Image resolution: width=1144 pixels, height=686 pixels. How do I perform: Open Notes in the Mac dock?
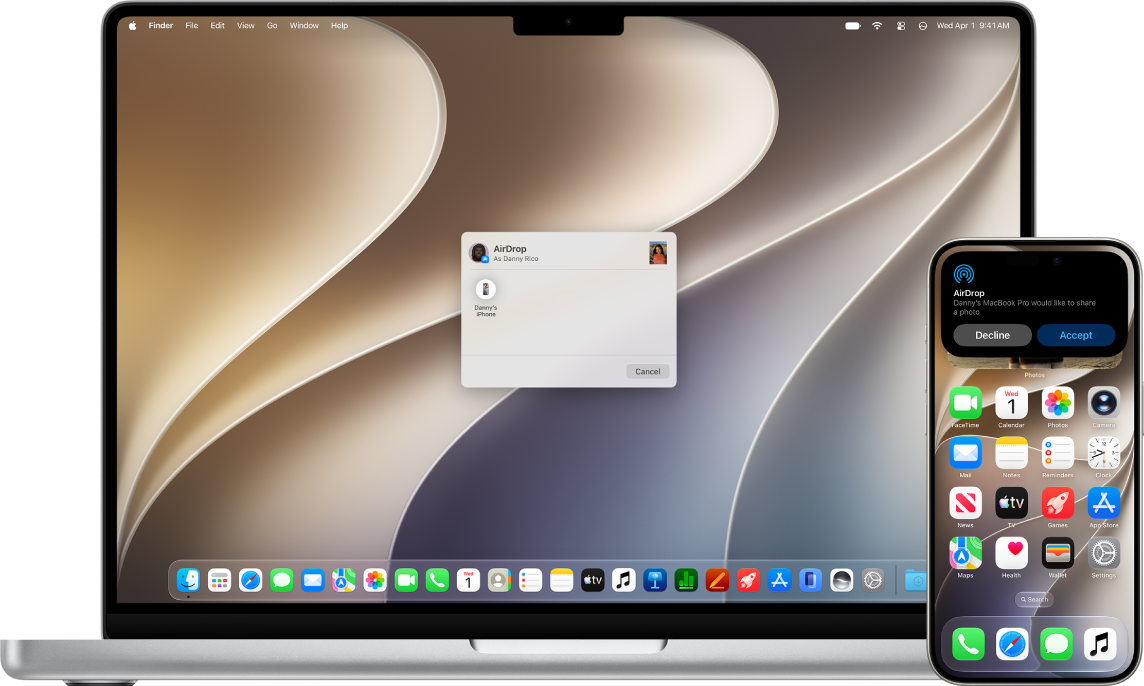pos(562,580)
